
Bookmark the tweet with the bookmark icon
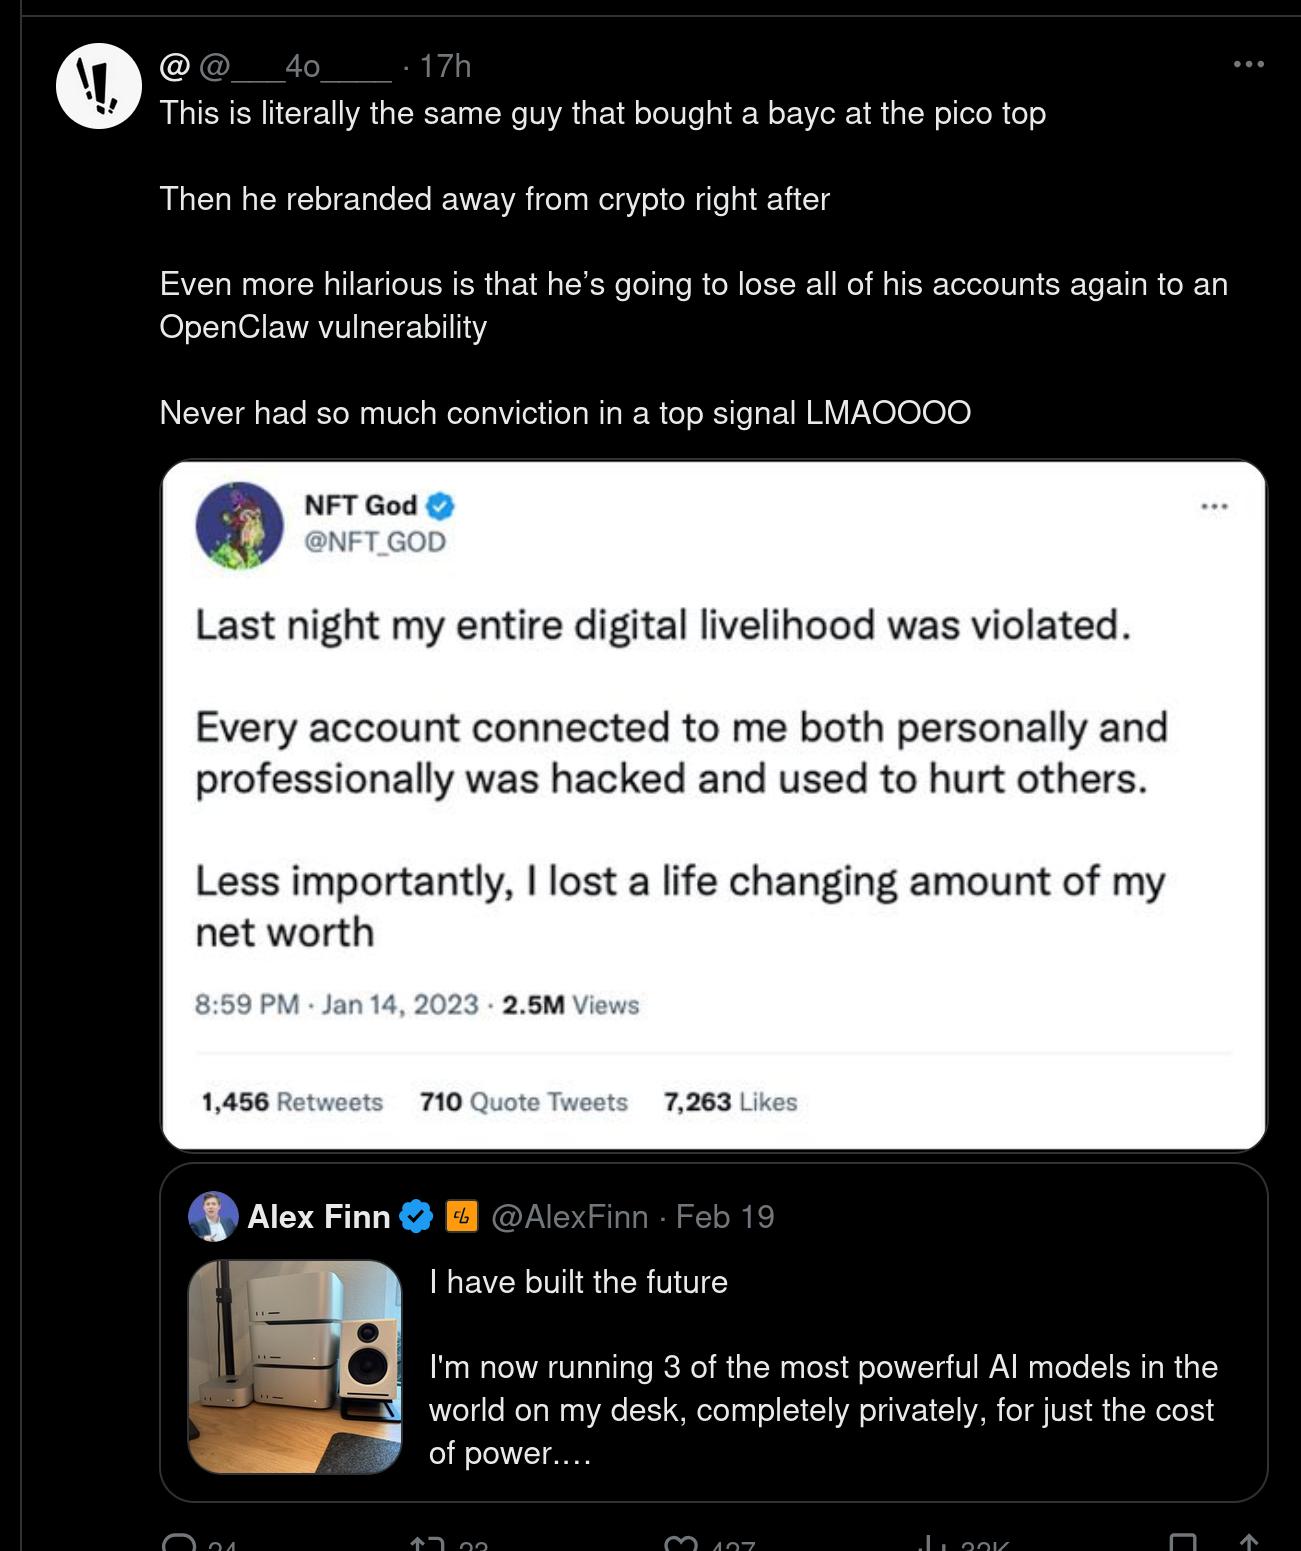tap(1183, 1543)
